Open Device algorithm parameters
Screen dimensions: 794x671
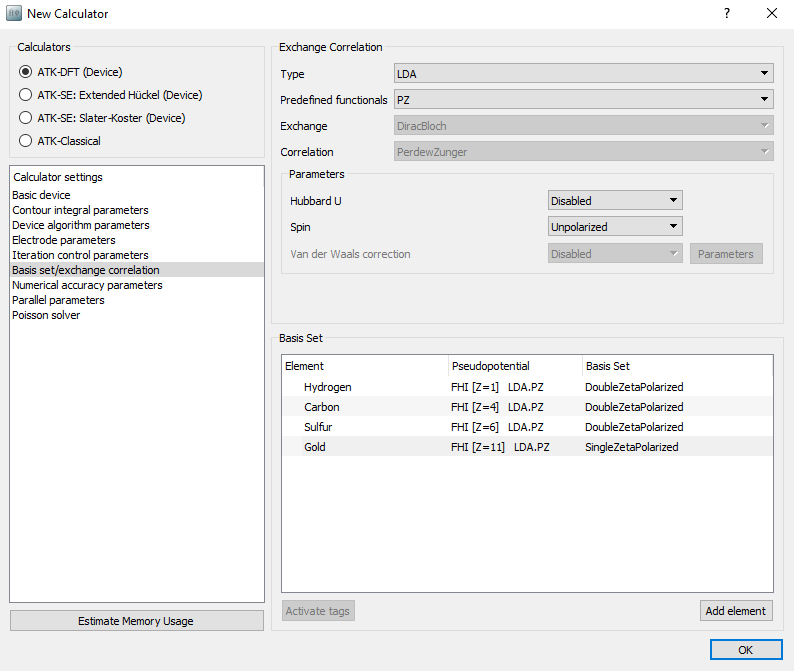tap(137, 225)
